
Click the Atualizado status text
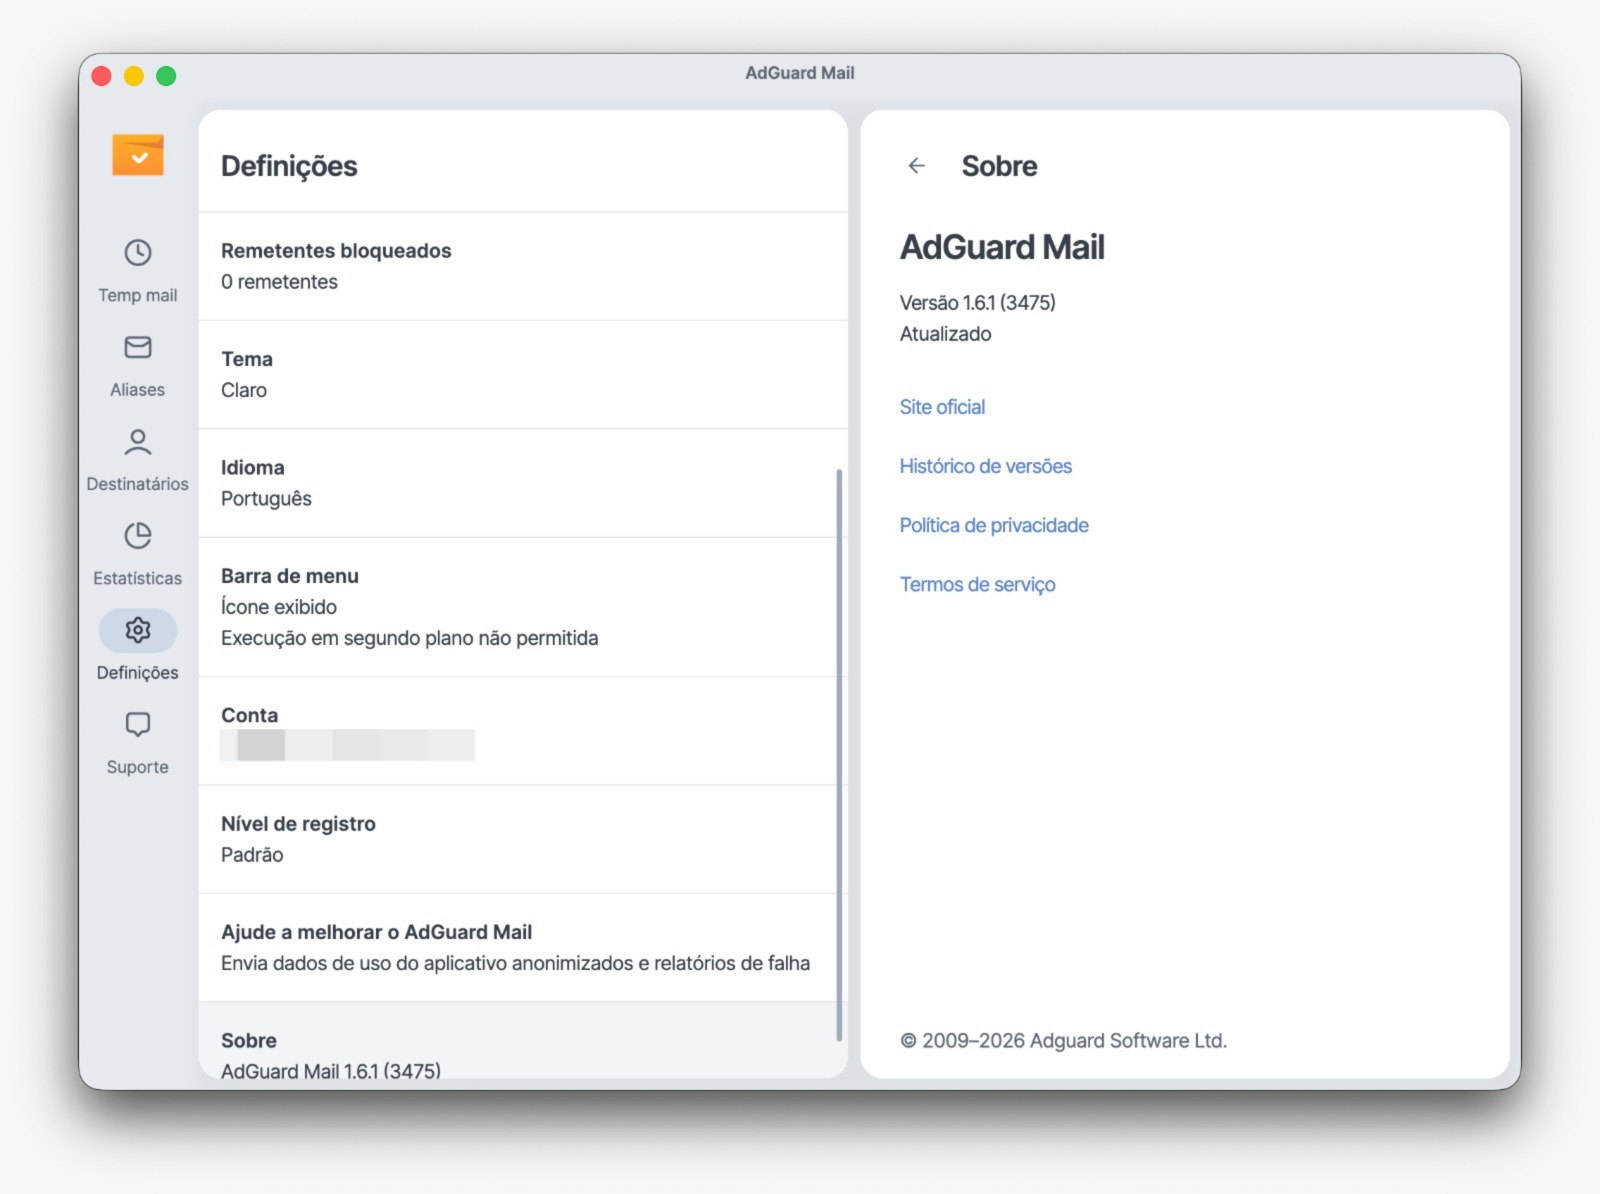tap(945, 334)
